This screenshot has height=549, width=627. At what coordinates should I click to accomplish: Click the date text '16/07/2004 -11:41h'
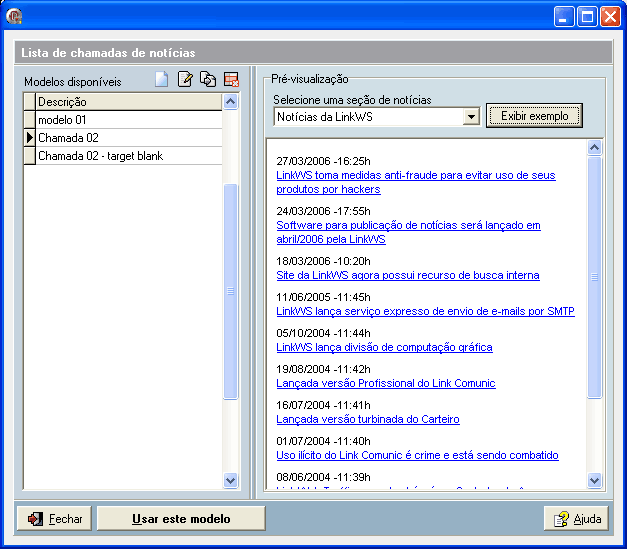click(323, 405)
